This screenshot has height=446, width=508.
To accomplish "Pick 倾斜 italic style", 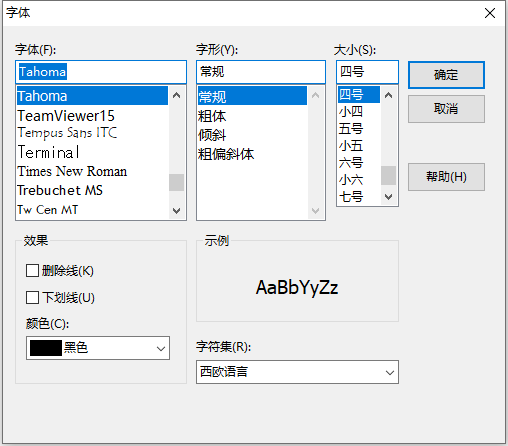I will click(x=212, y=135).
